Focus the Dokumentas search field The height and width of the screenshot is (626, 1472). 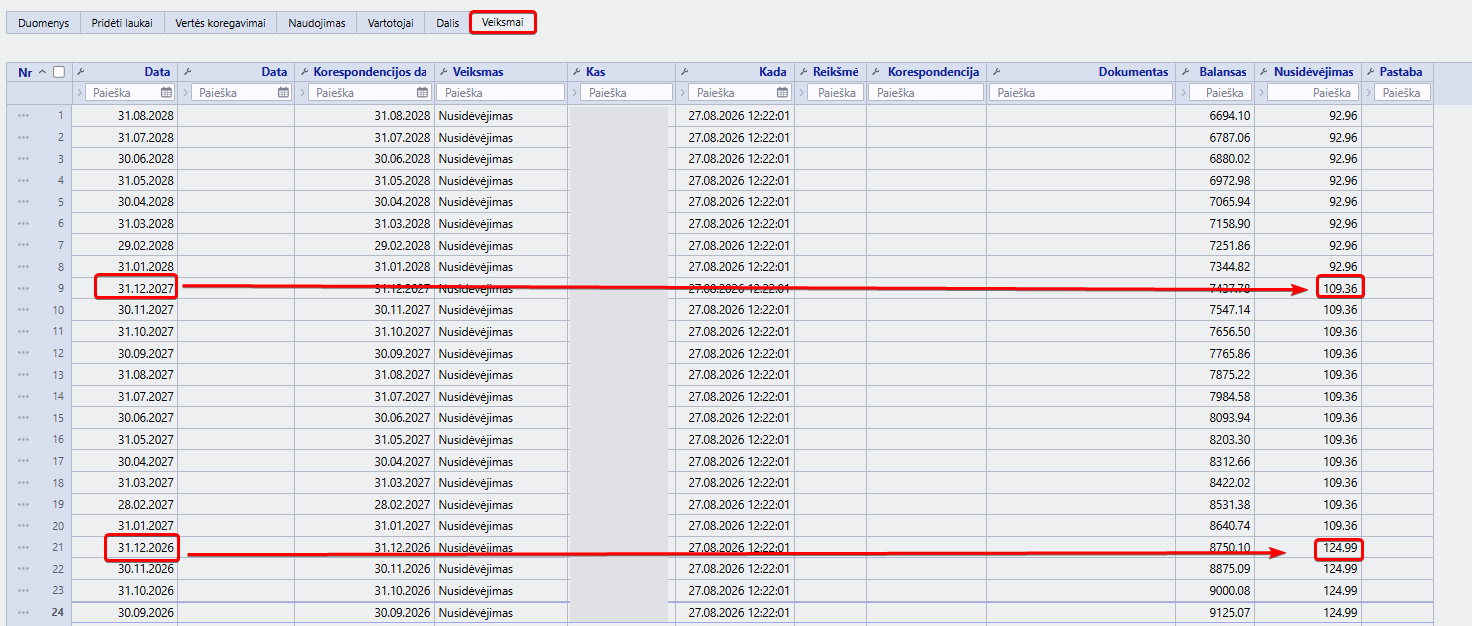pos(1081,92)
